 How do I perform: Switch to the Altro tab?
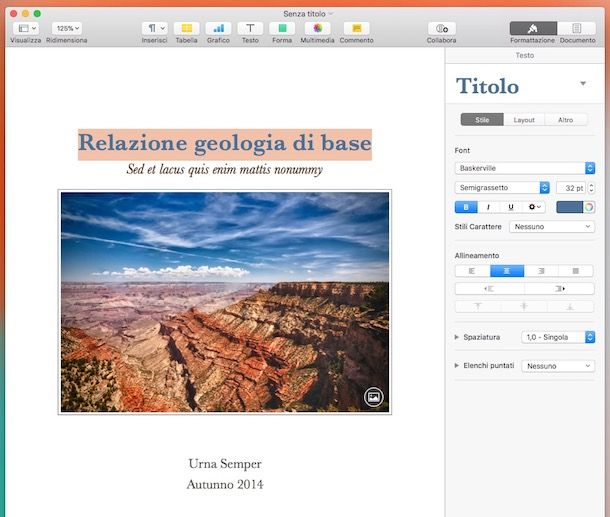566,120
